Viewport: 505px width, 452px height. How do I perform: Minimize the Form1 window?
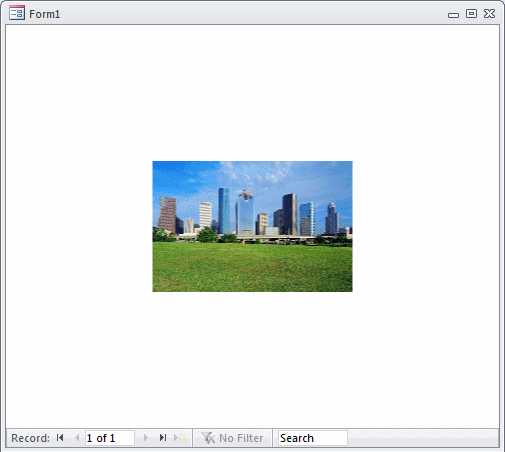(x=453, y=15)
